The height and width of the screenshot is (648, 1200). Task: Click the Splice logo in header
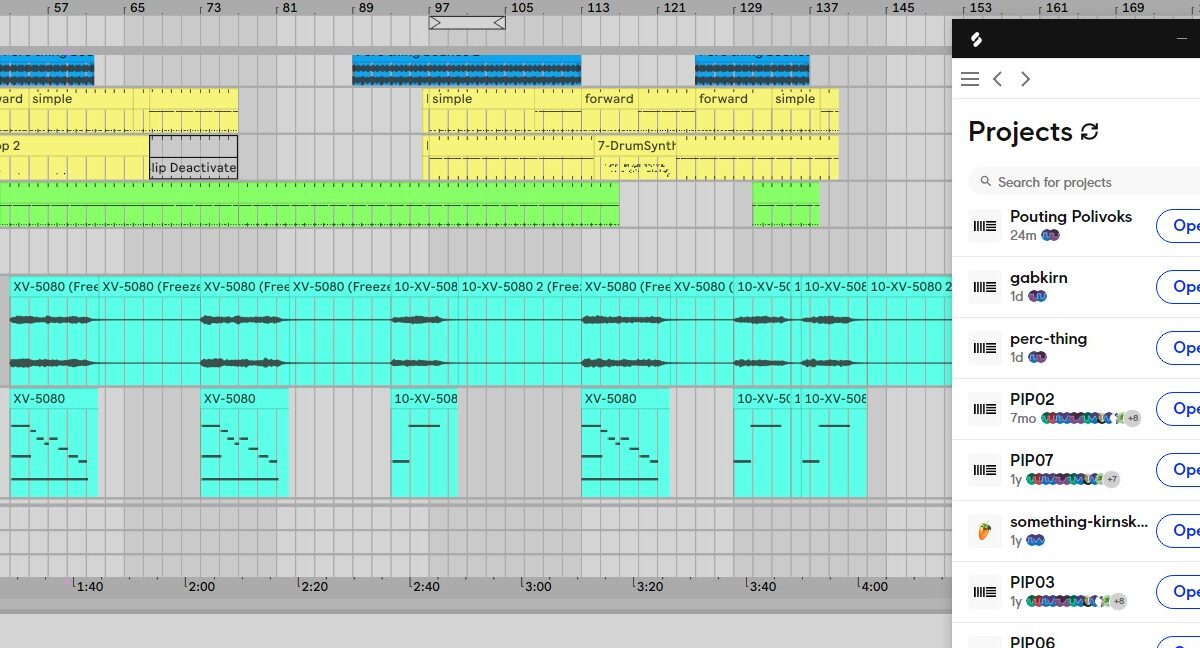click(977, 40)
